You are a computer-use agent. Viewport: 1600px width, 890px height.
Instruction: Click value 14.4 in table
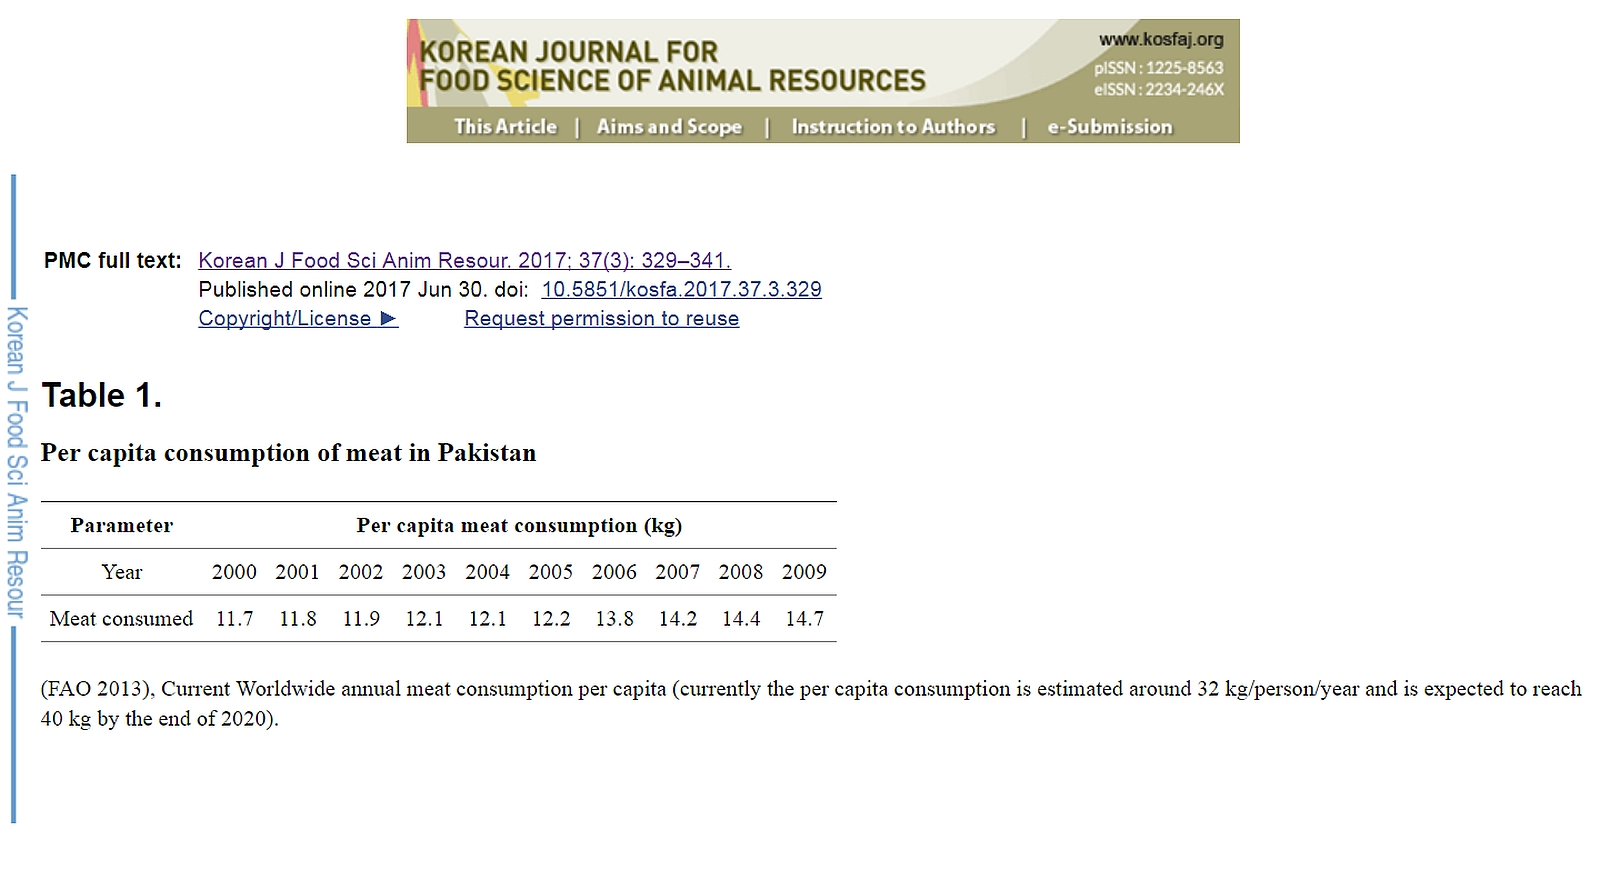pyautogui.click(x=741, y=619)
